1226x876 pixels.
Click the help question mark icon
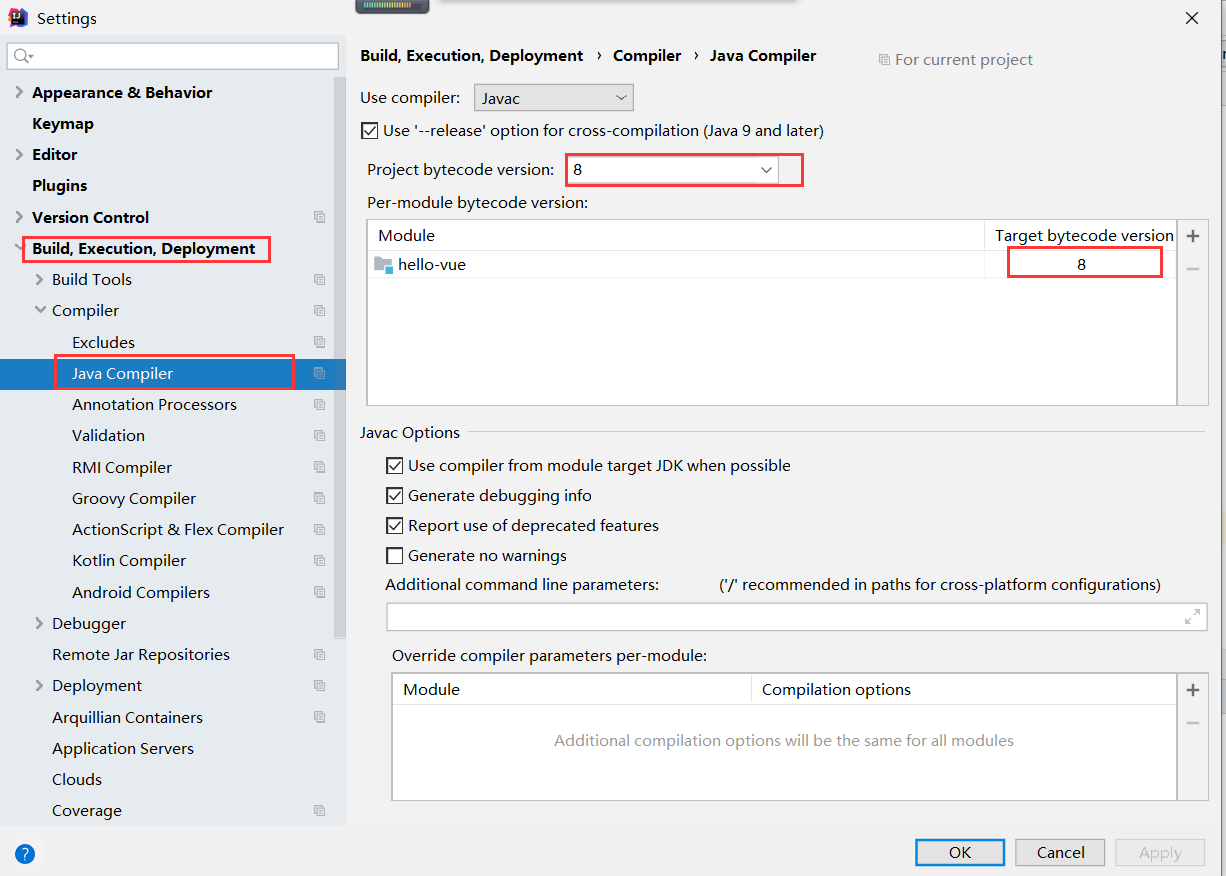click(25, 854)
